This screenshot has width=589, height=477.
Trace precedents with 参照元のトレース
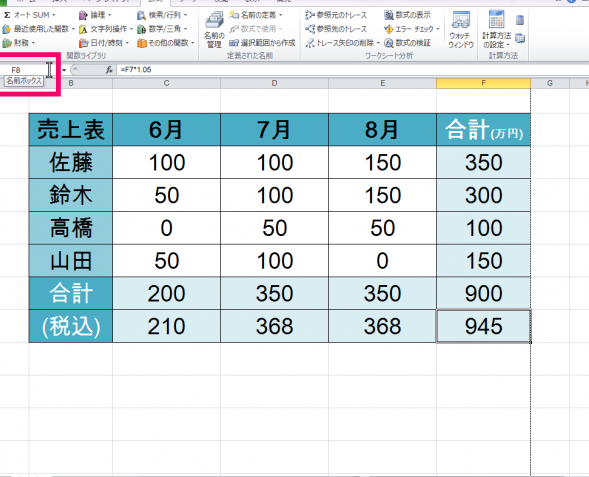click(336, 15)
